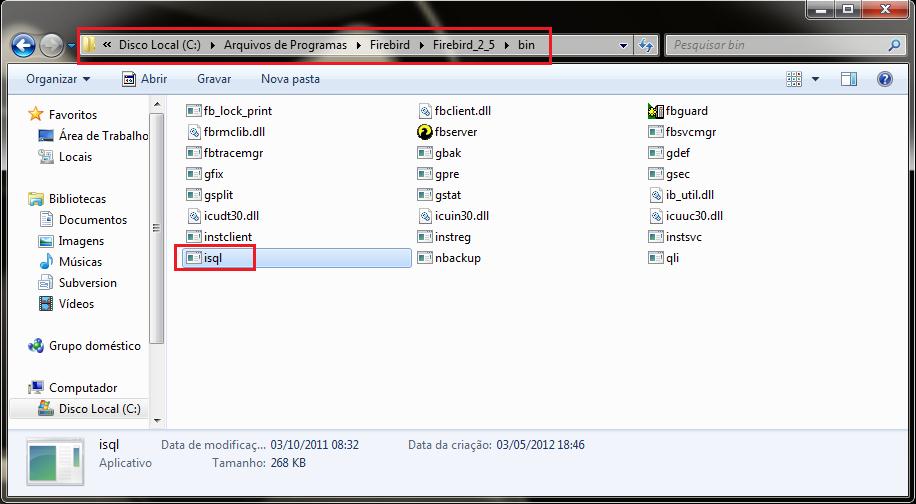This screenshot has width=916, height=504.
Task: Open the Organizar menu
Action: pos(58,79)
